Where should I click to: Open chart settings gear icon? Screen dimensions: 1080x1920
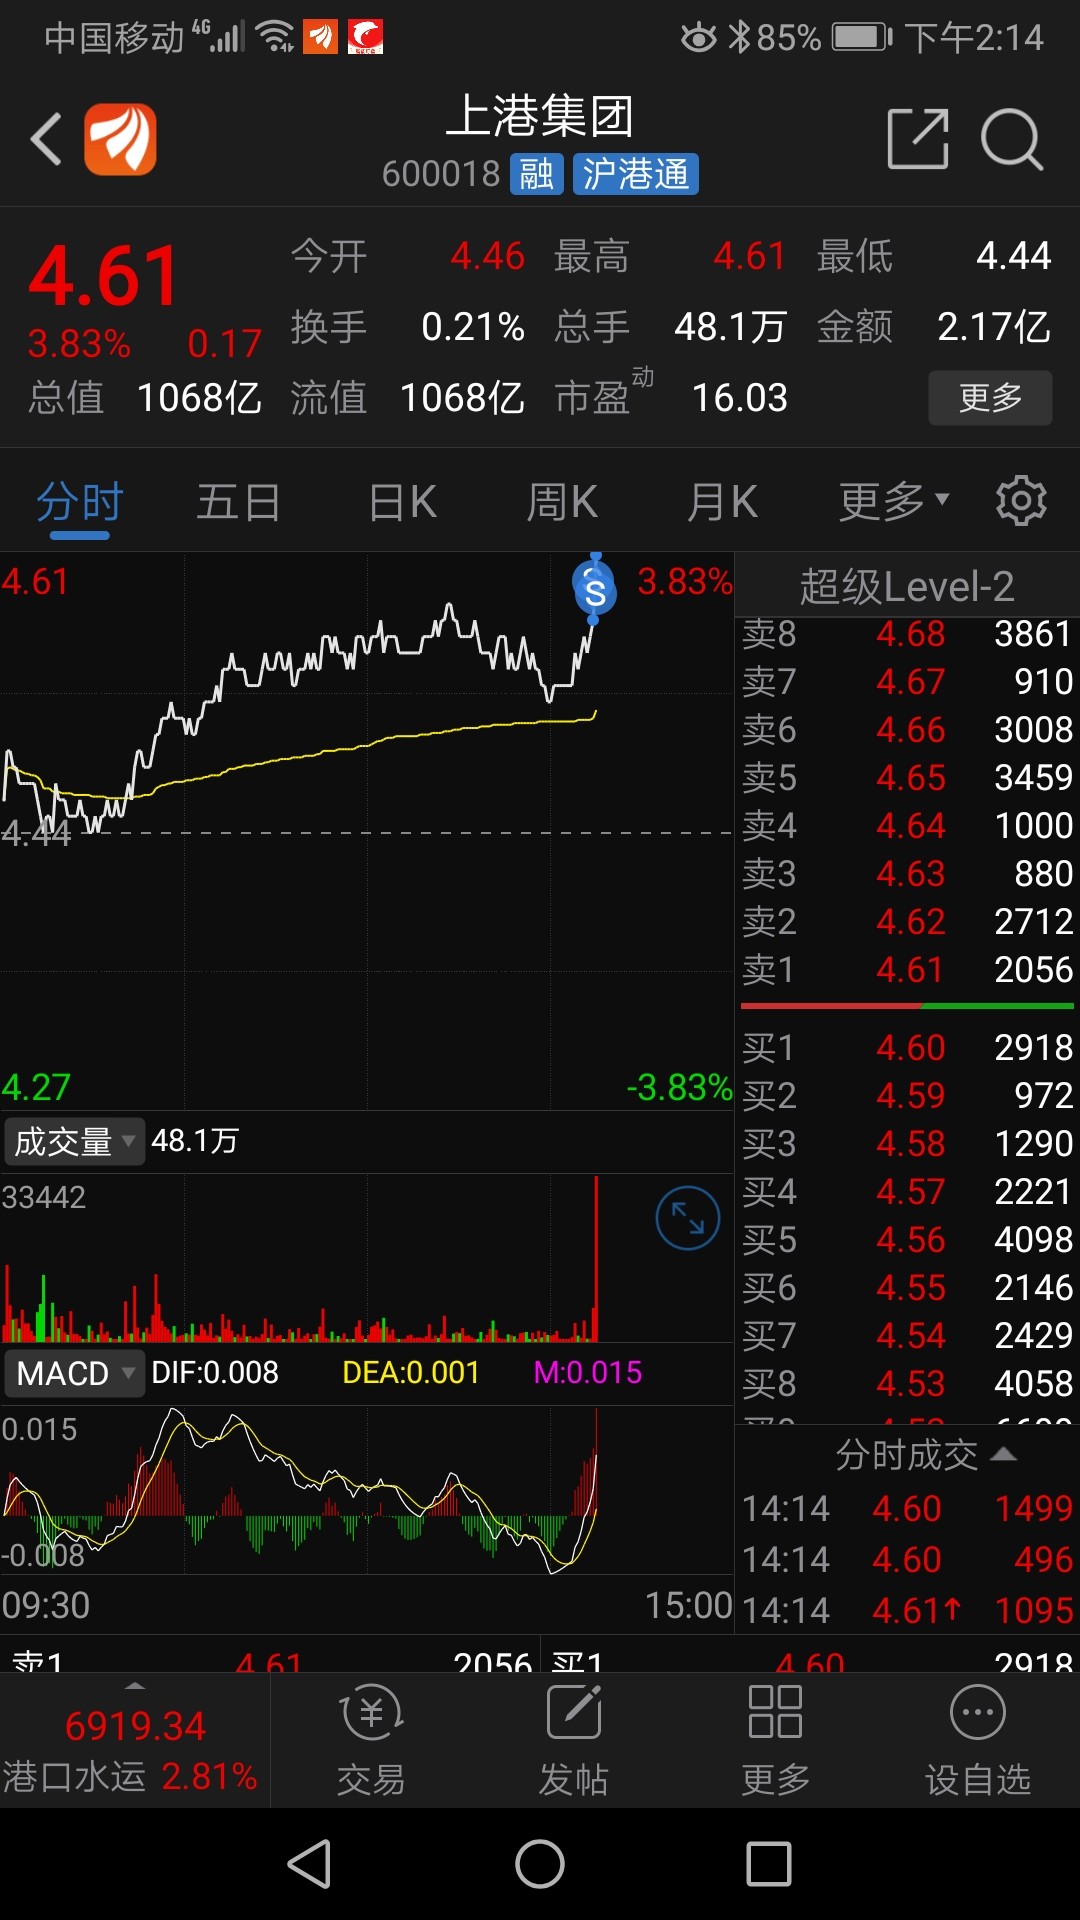[1021, 501]
